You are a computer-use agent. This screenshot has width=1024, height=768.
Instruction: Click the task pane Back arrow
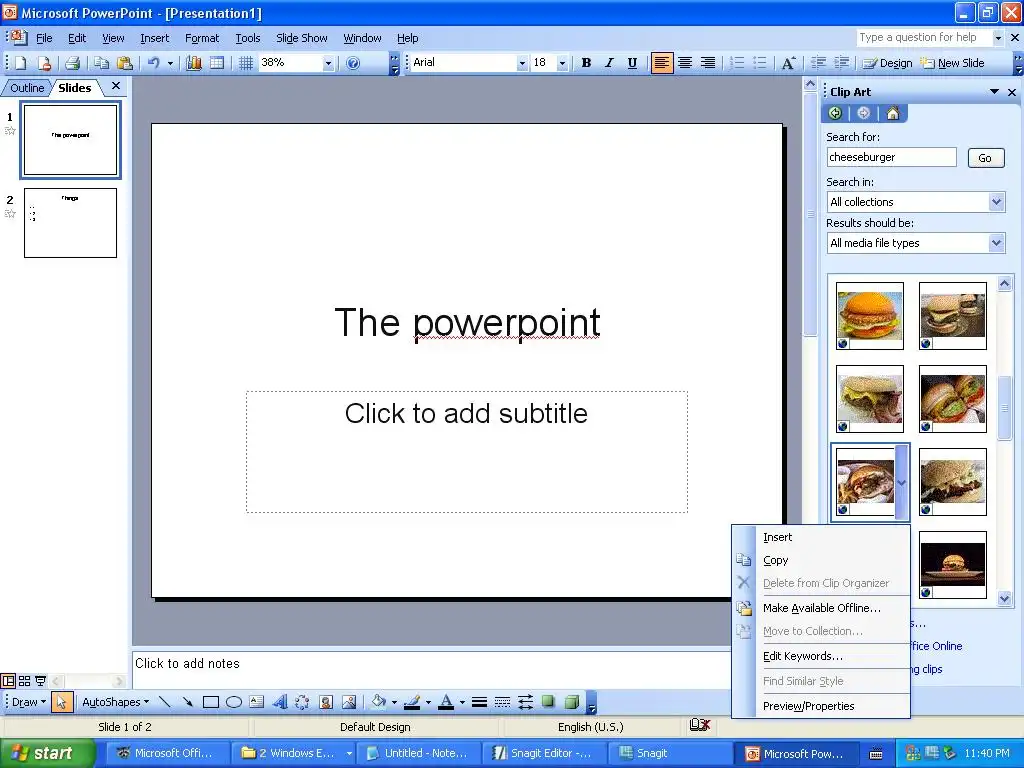coord(835,113)
